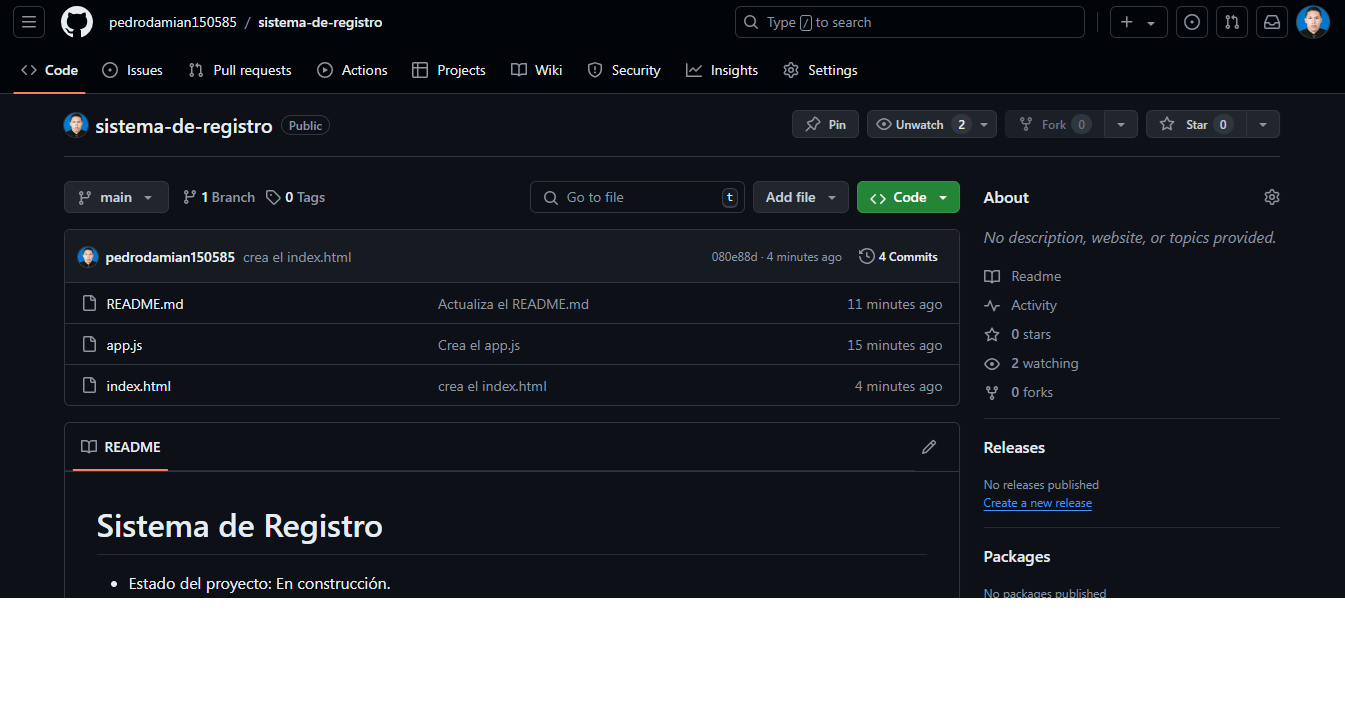Click Create a new release link
Image resolution: width=1345 pixels, height=720 pixels.
(x=1038, y=503)
